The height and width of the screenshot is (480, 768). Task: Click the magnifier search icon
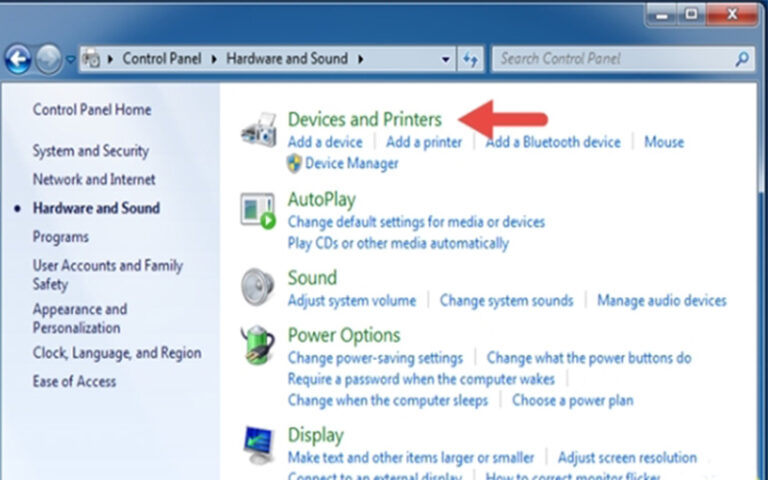point(743,59)
